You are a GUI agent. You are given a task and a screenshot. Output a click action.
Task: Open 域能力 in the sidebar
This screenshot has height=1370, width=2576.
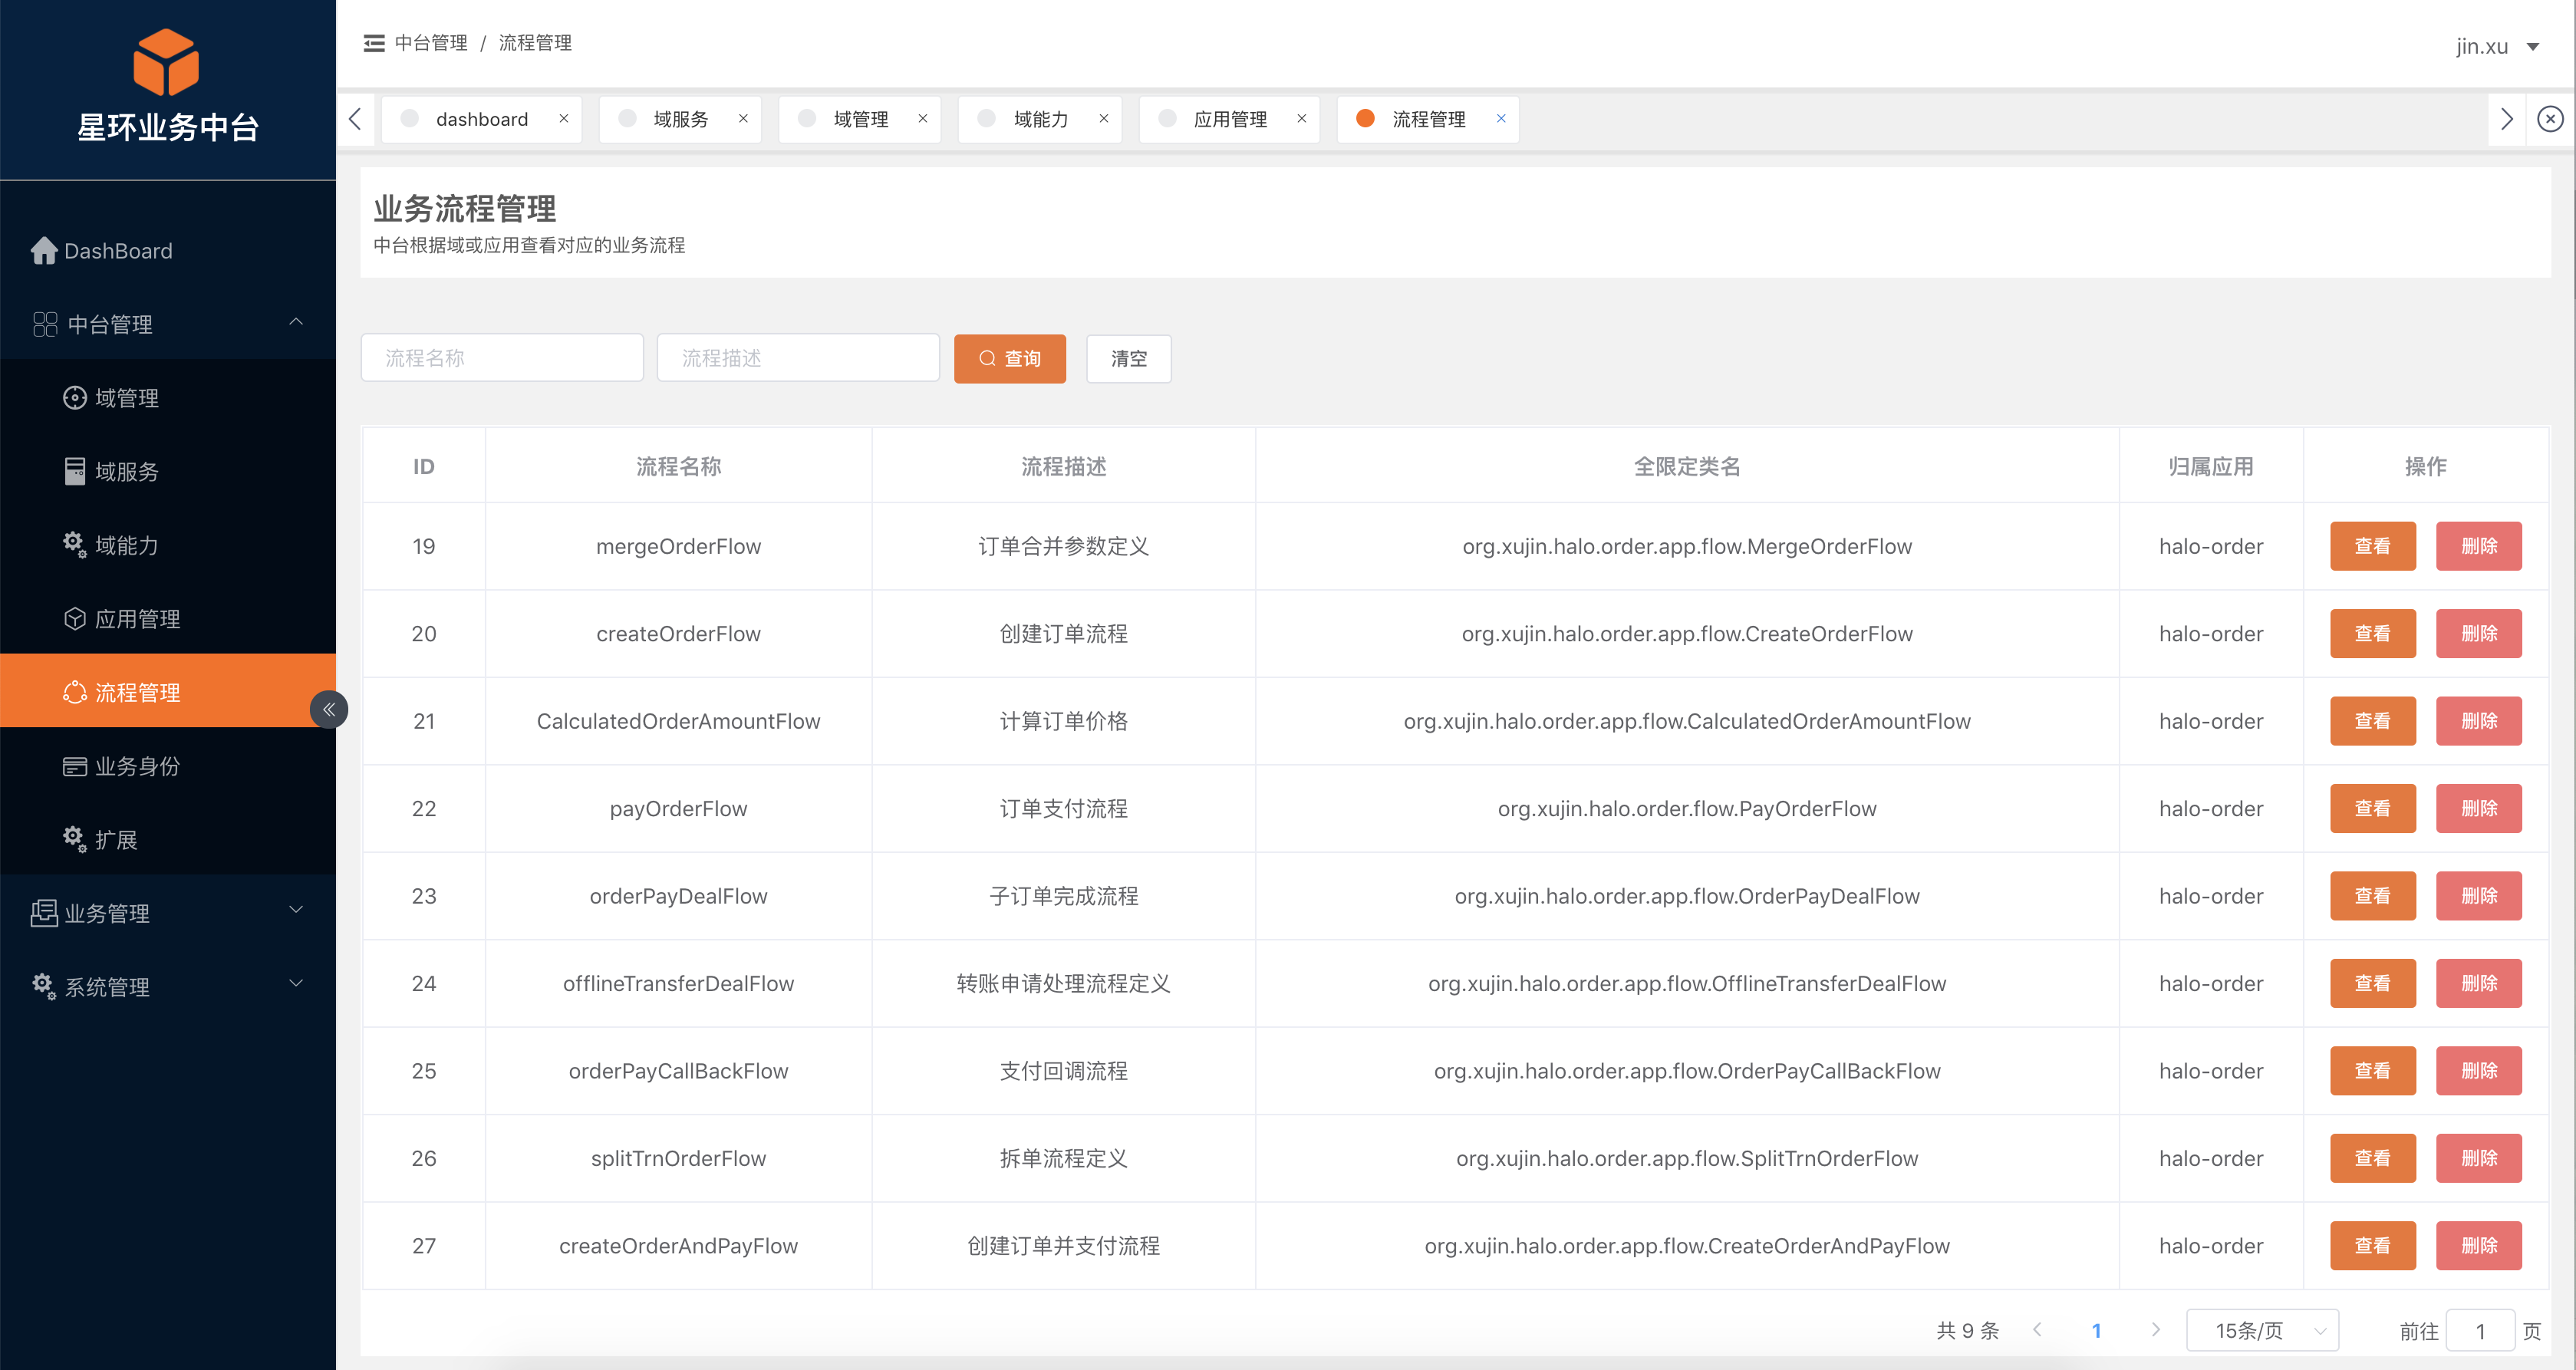pos(168,545)
